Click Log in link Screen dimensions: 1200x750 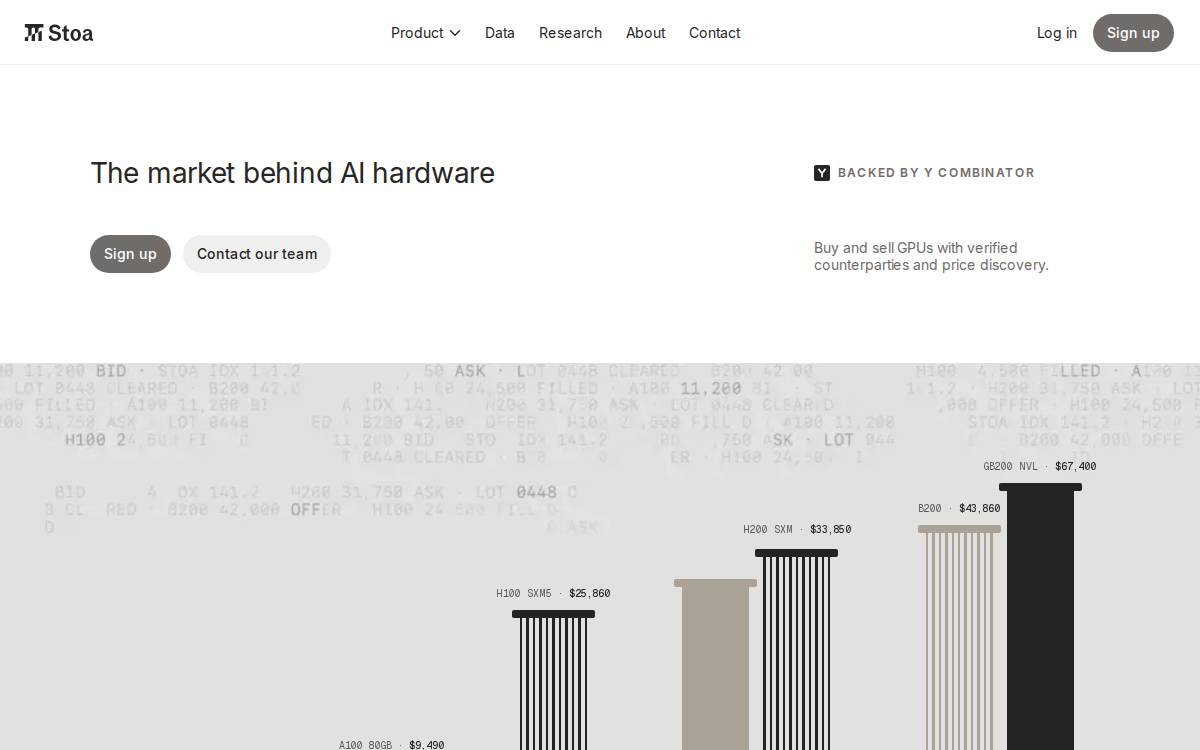[1057, 33]
